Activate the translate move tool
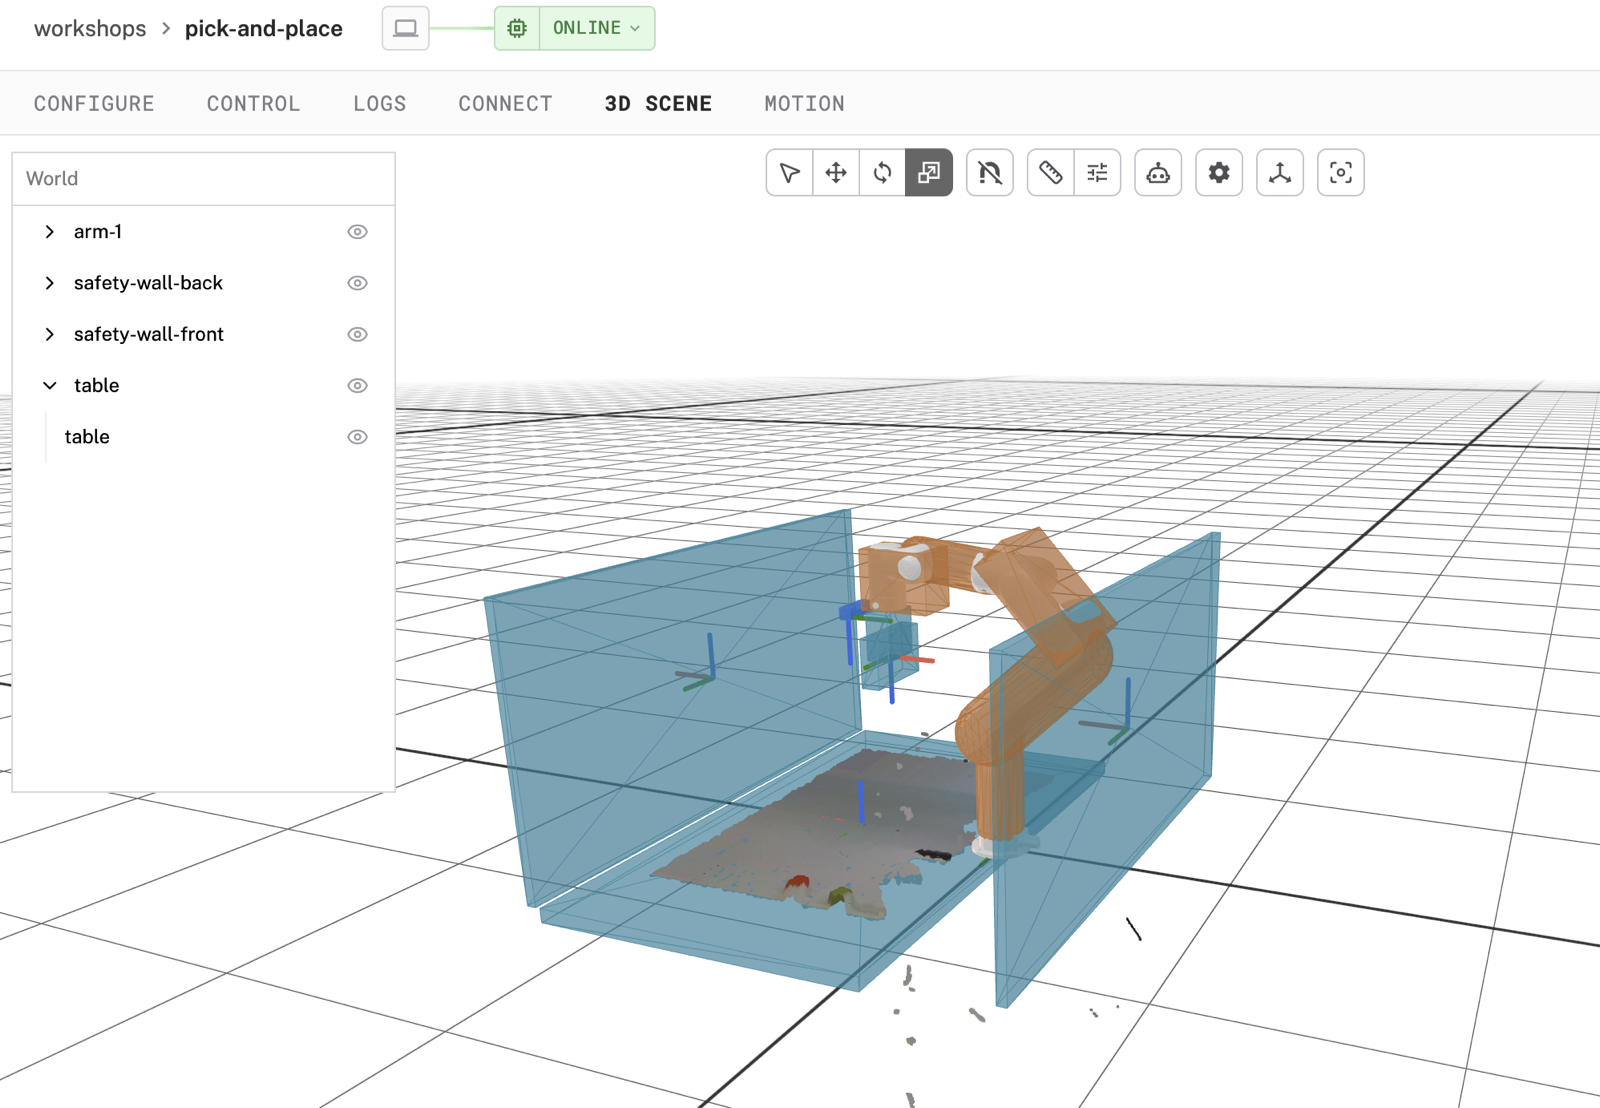The width and height of the screenshot is (1600, 1108). pyautogui.click(x=836, y=173)
